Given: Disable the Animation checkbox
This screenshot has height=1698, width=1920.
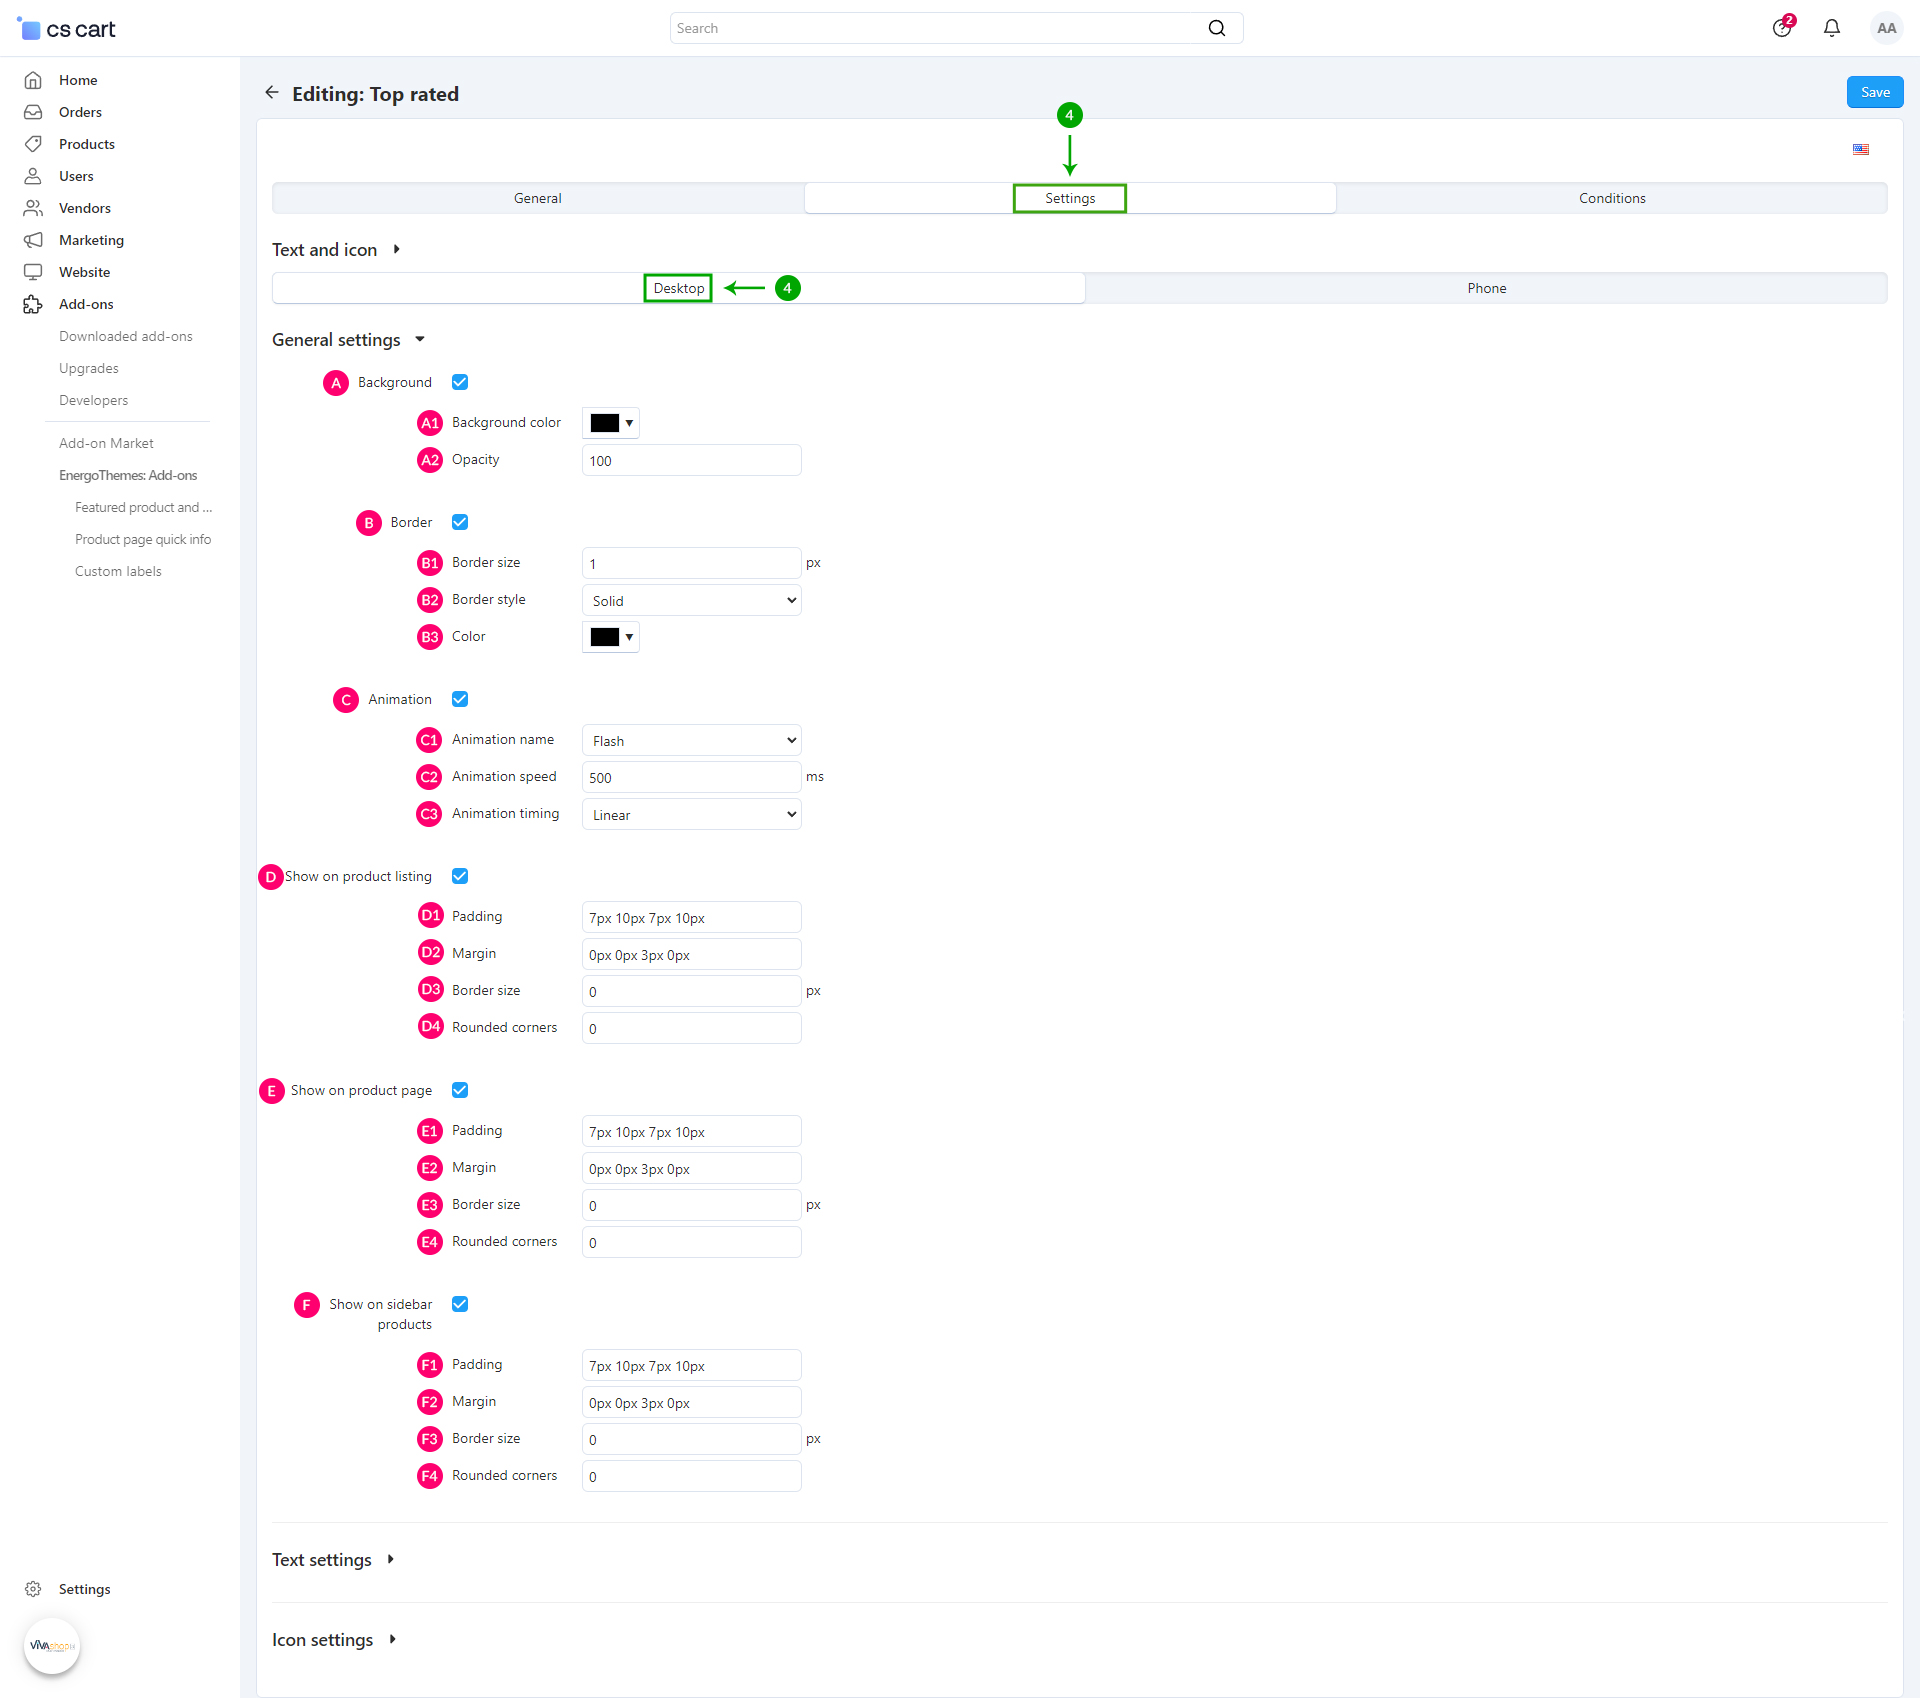Looking at the screenshot, I should pos(460,699).
